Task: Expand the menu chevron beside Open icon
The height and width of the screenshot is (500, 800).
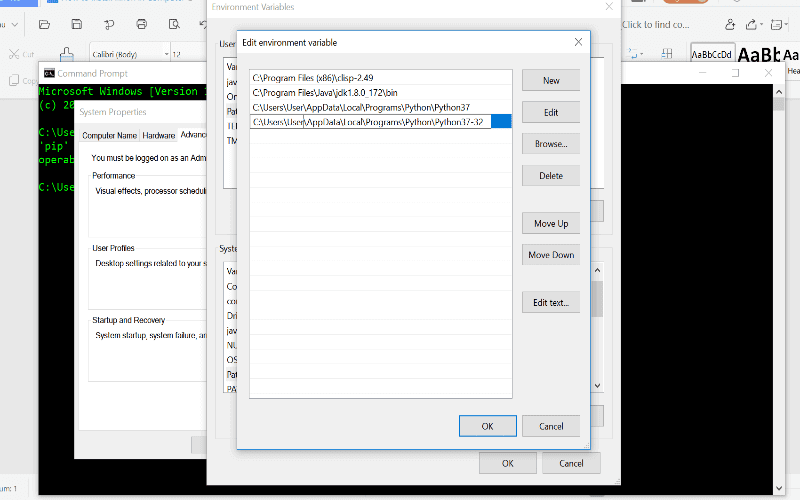Action: click(15, 24)
